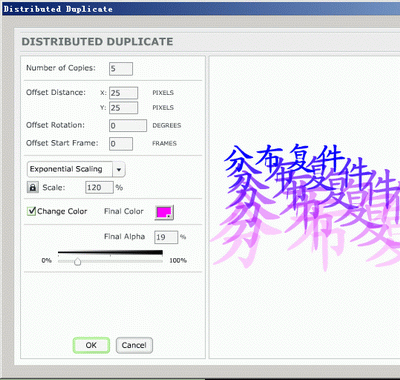Click the Change Color label
400x380 pixels.
pyautogui.click(x=62, y=211)
